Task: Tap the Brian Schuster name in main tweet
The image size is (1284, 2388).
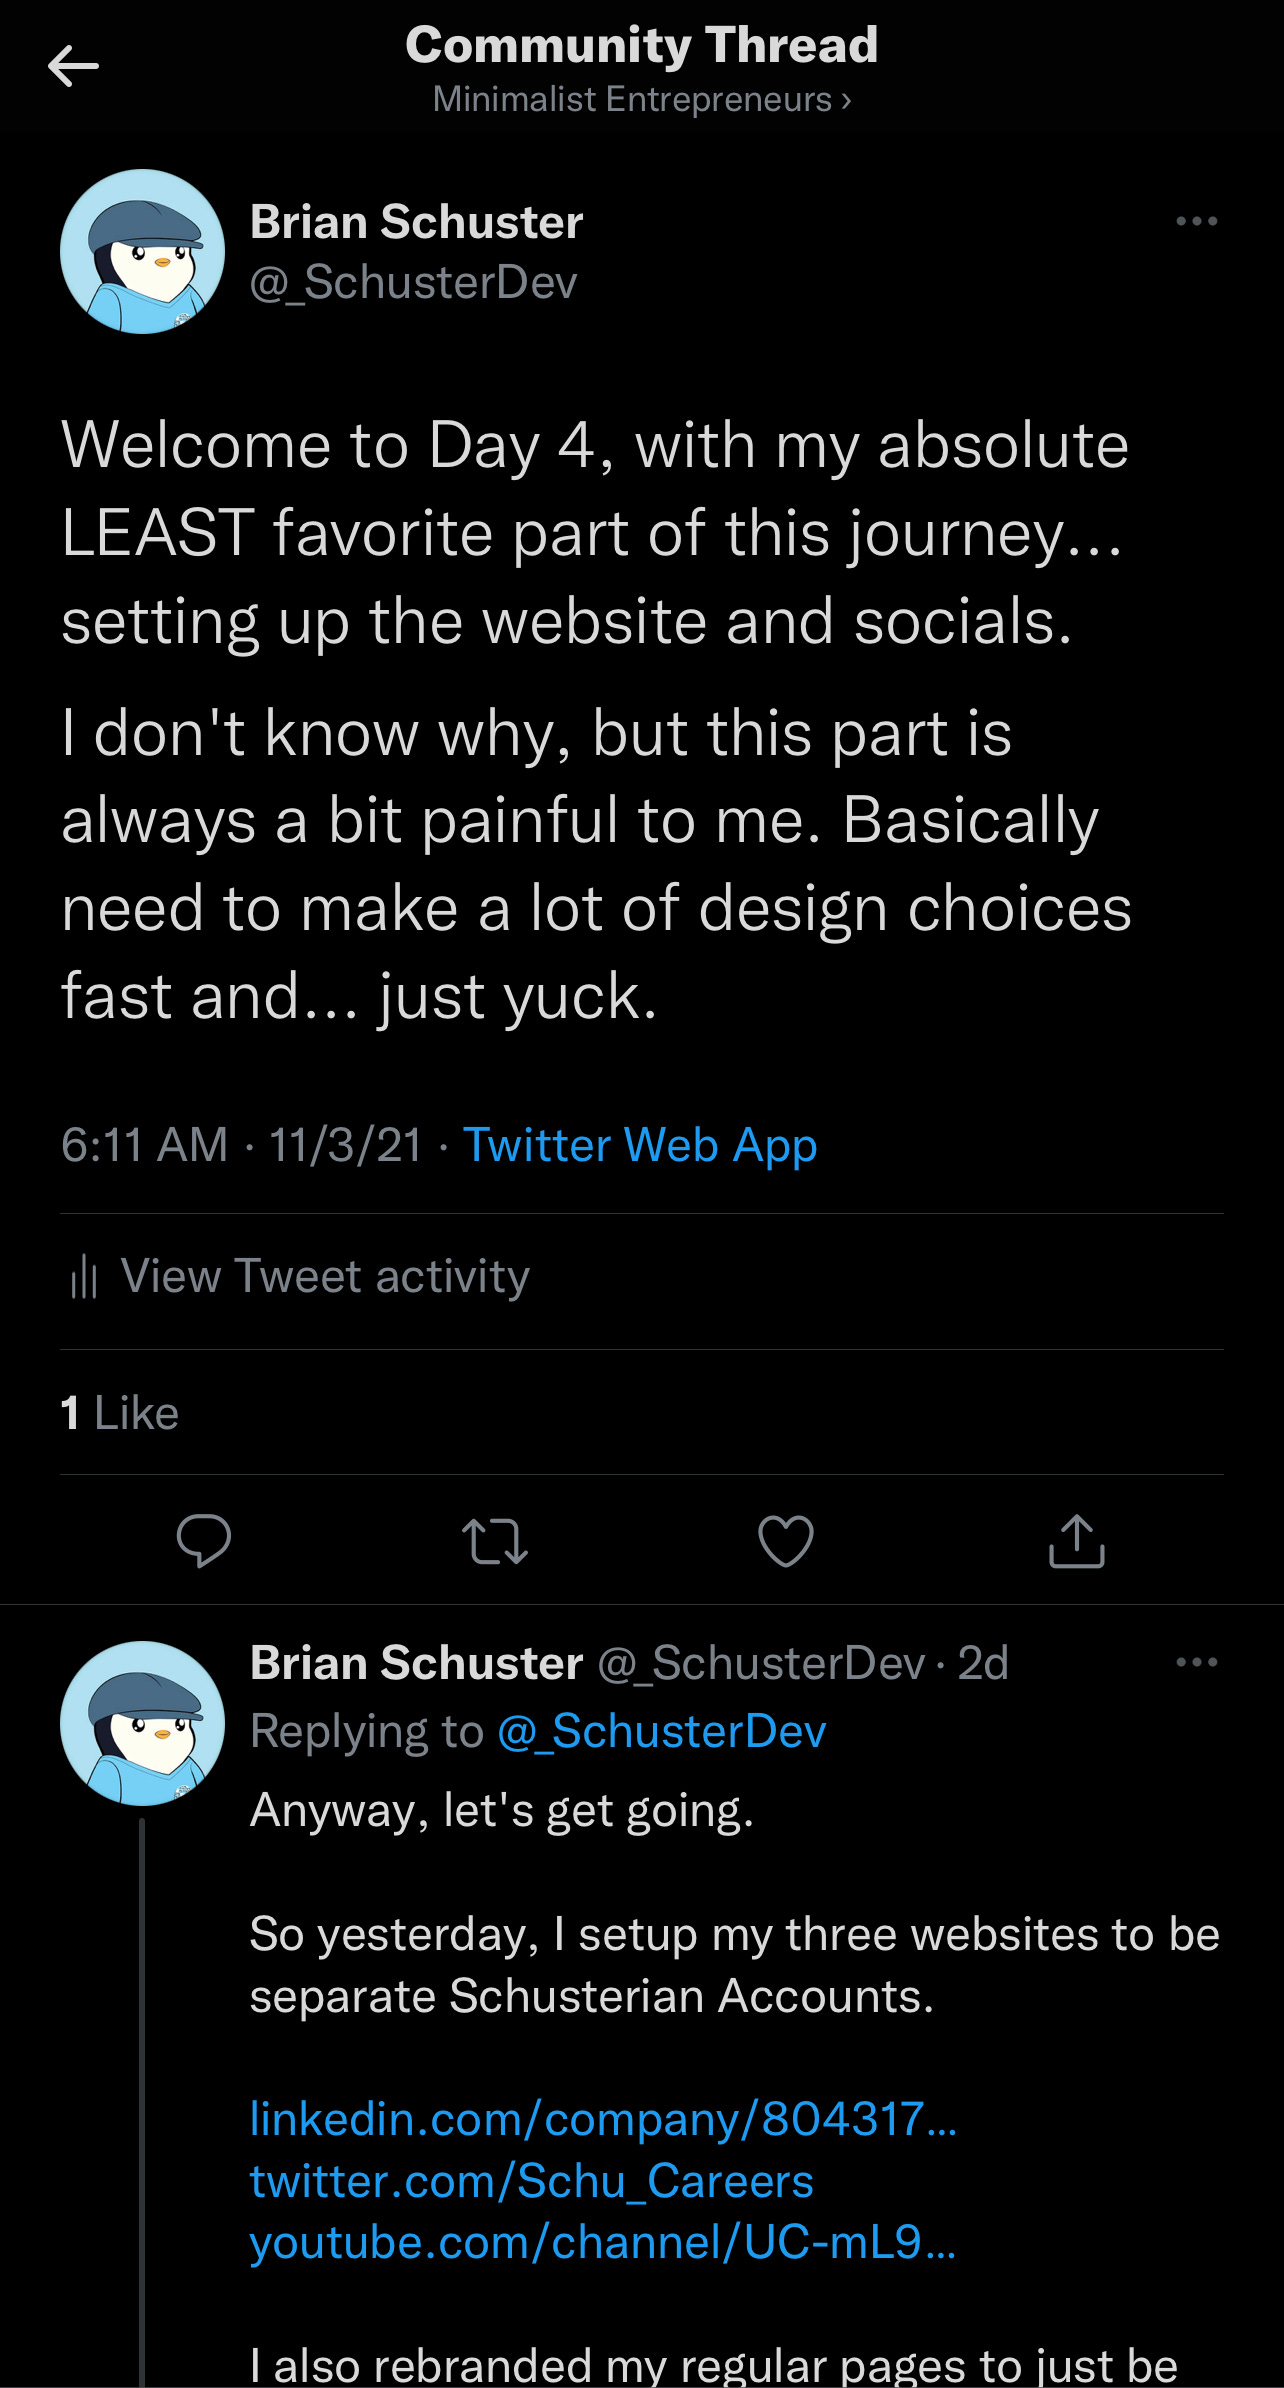Action: point(416,221)
